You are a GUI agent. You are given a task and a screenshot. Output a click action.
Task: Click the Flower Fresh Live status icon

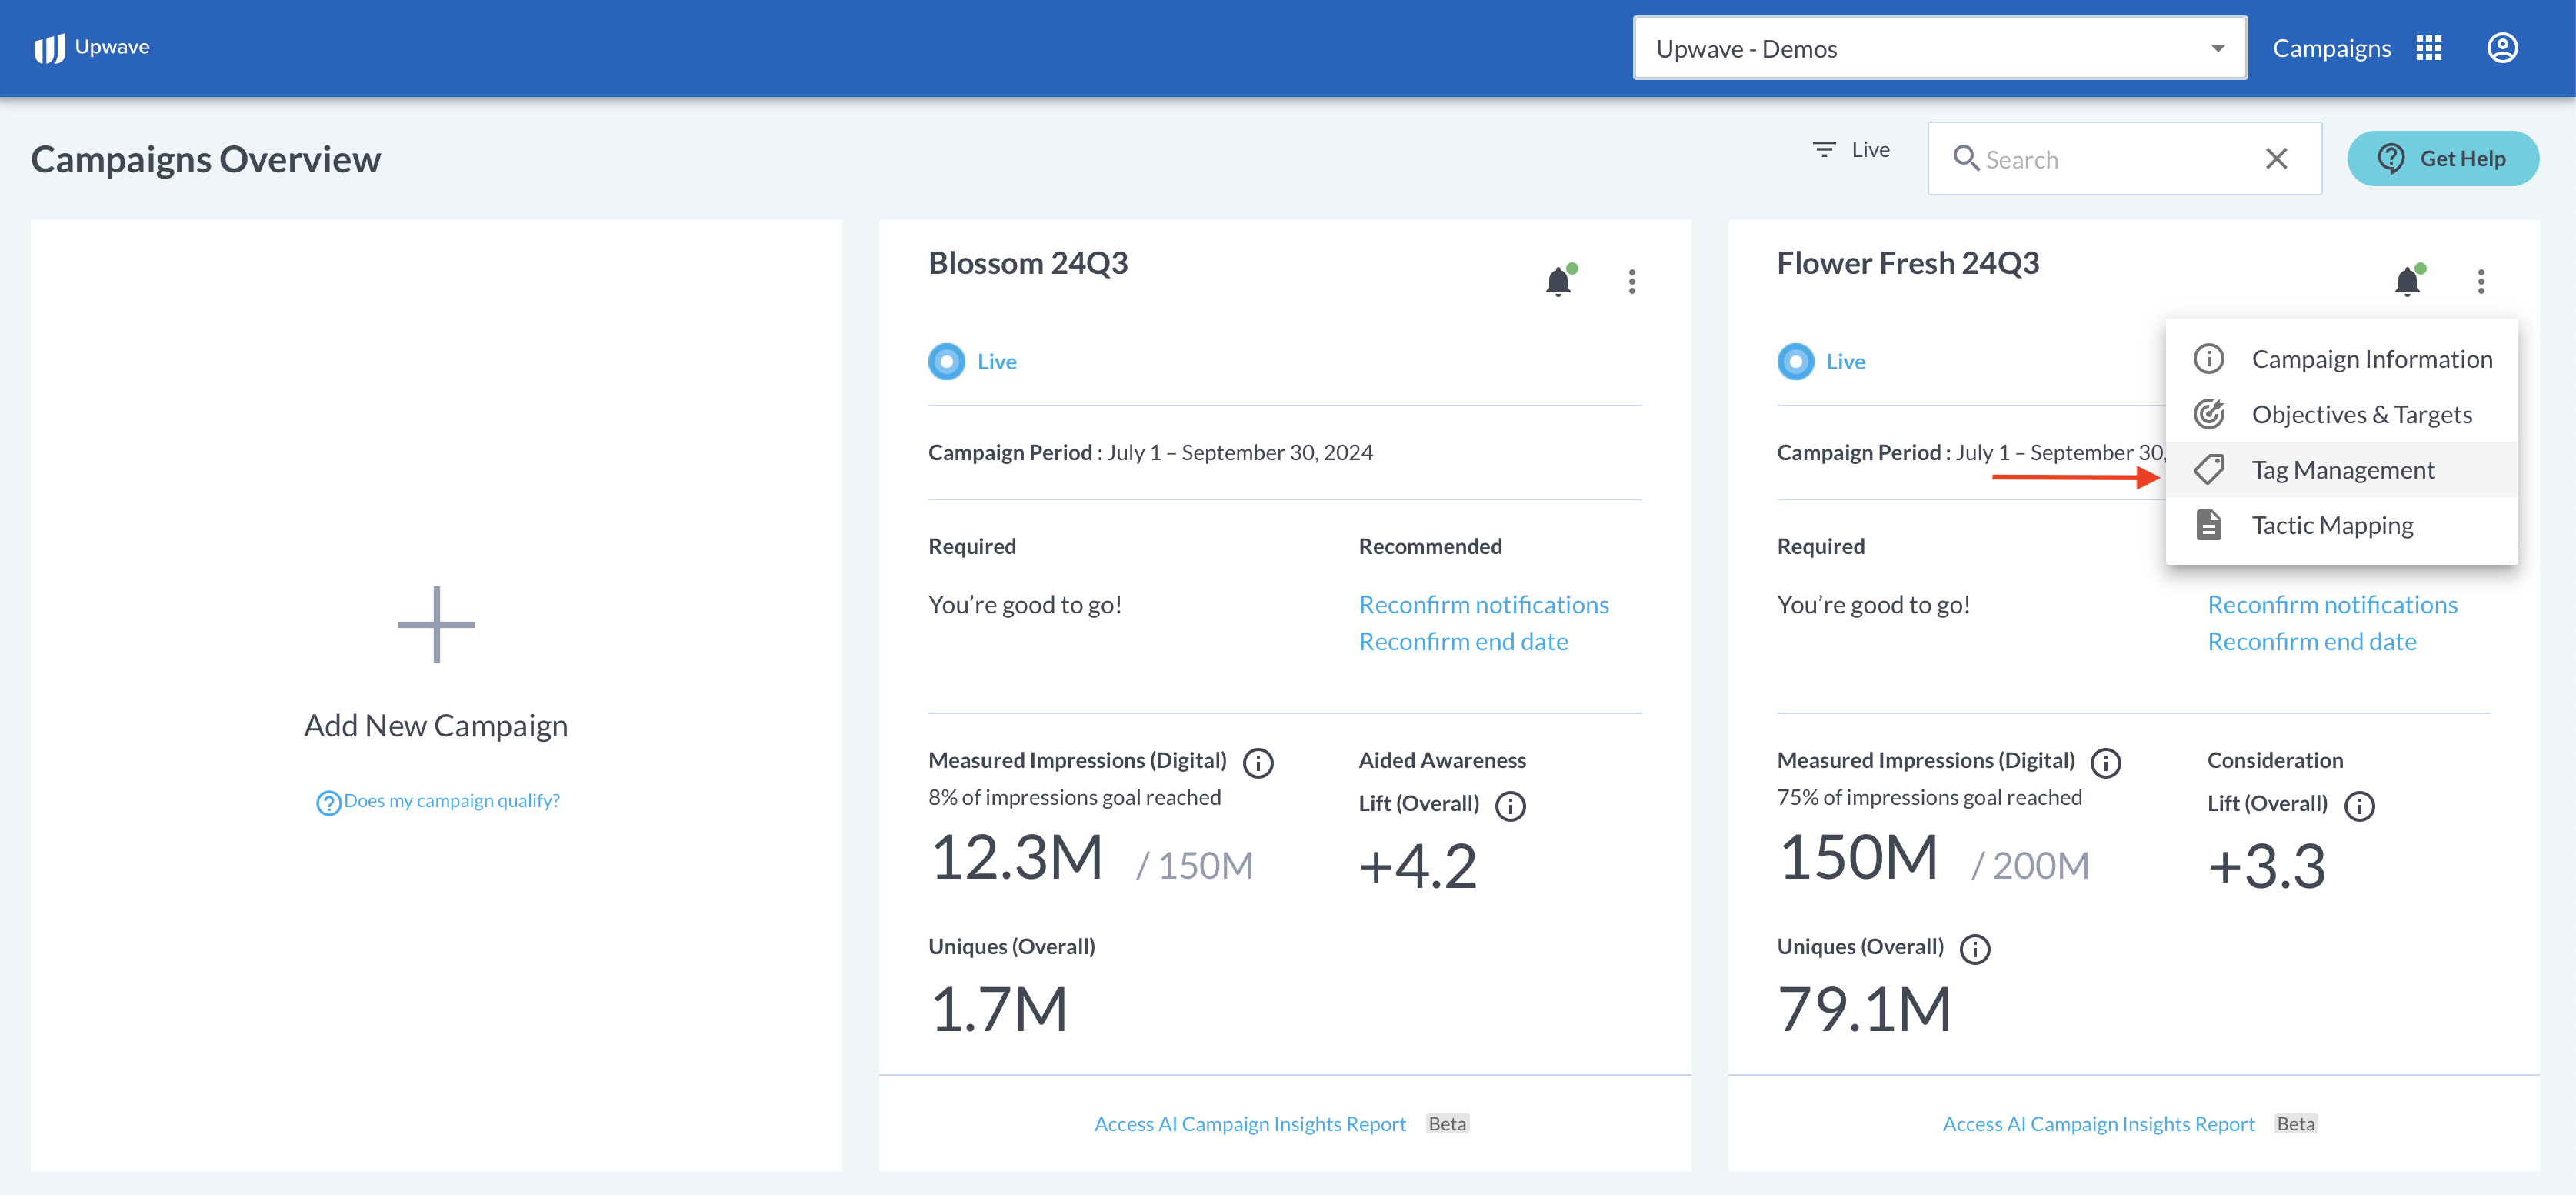[x=1795, y=362]
